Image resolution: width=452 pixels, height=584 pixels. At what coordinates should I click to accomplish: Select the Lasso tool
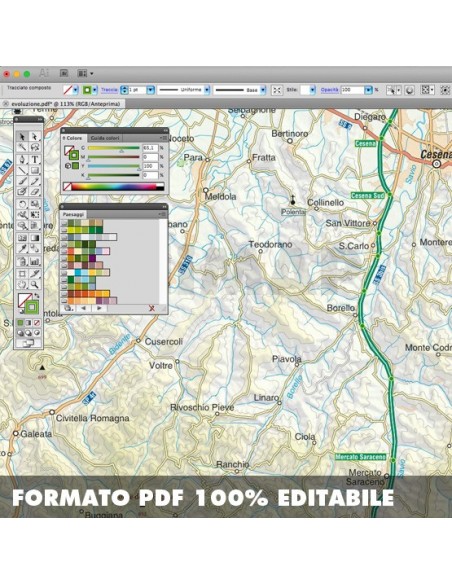pyautogui.click(x=34, y=147)
